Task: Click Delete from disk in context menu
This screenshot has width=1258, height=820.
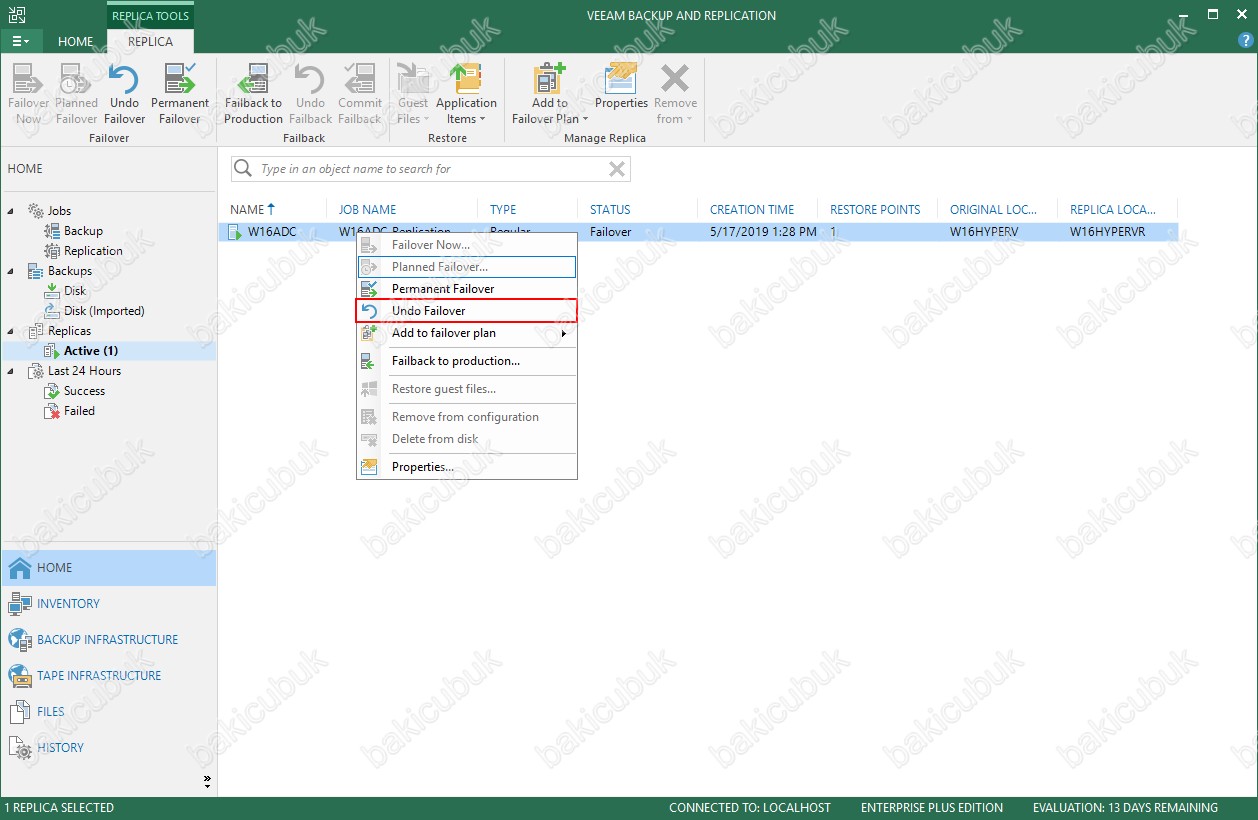Action: coord(467,439)
